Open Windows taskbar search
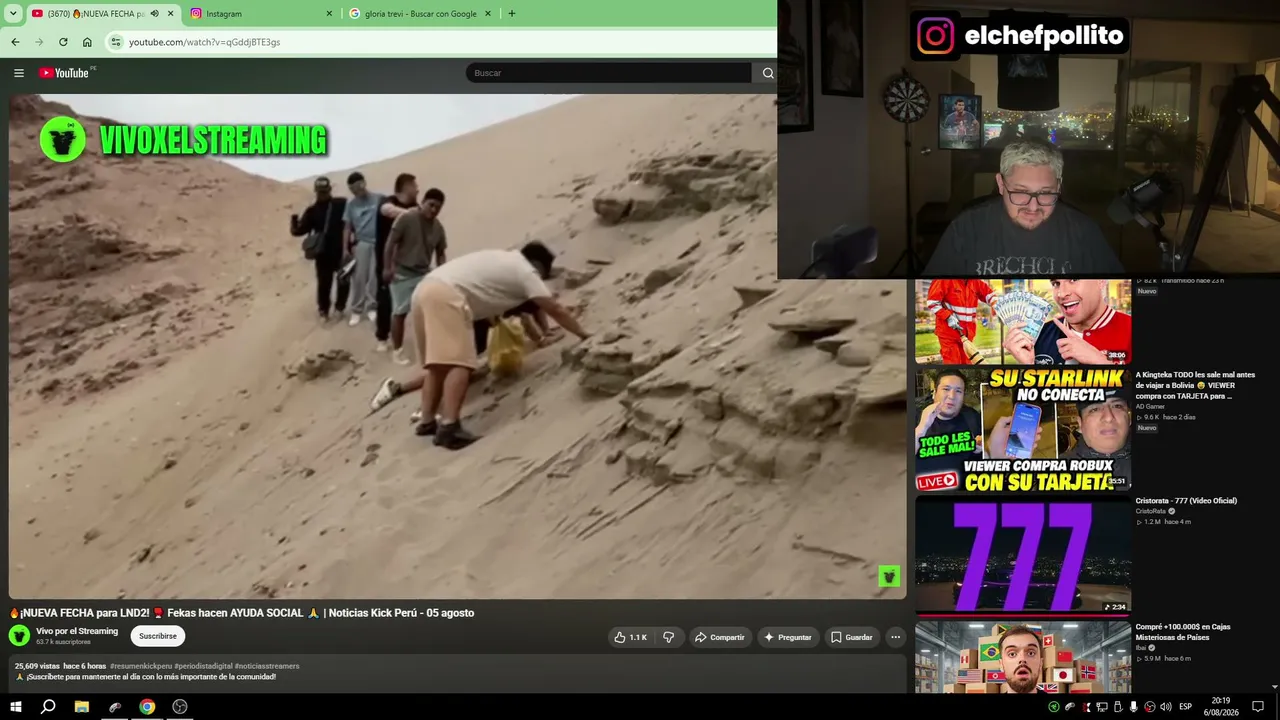Image resolution: width=1280 pixels, height=720 pixels. pyautogui.click(x=48, y=706)
